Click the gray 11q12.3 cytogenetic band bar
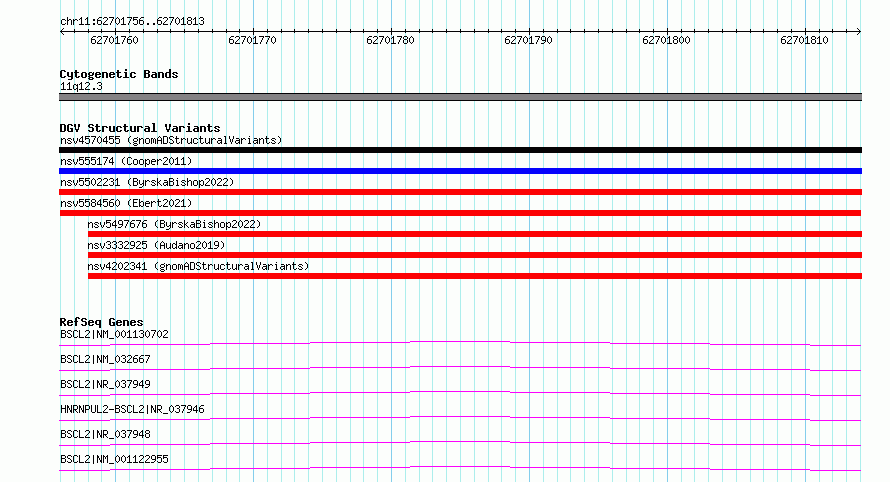Viewport: 890px width, 482px height. (460, 97)
